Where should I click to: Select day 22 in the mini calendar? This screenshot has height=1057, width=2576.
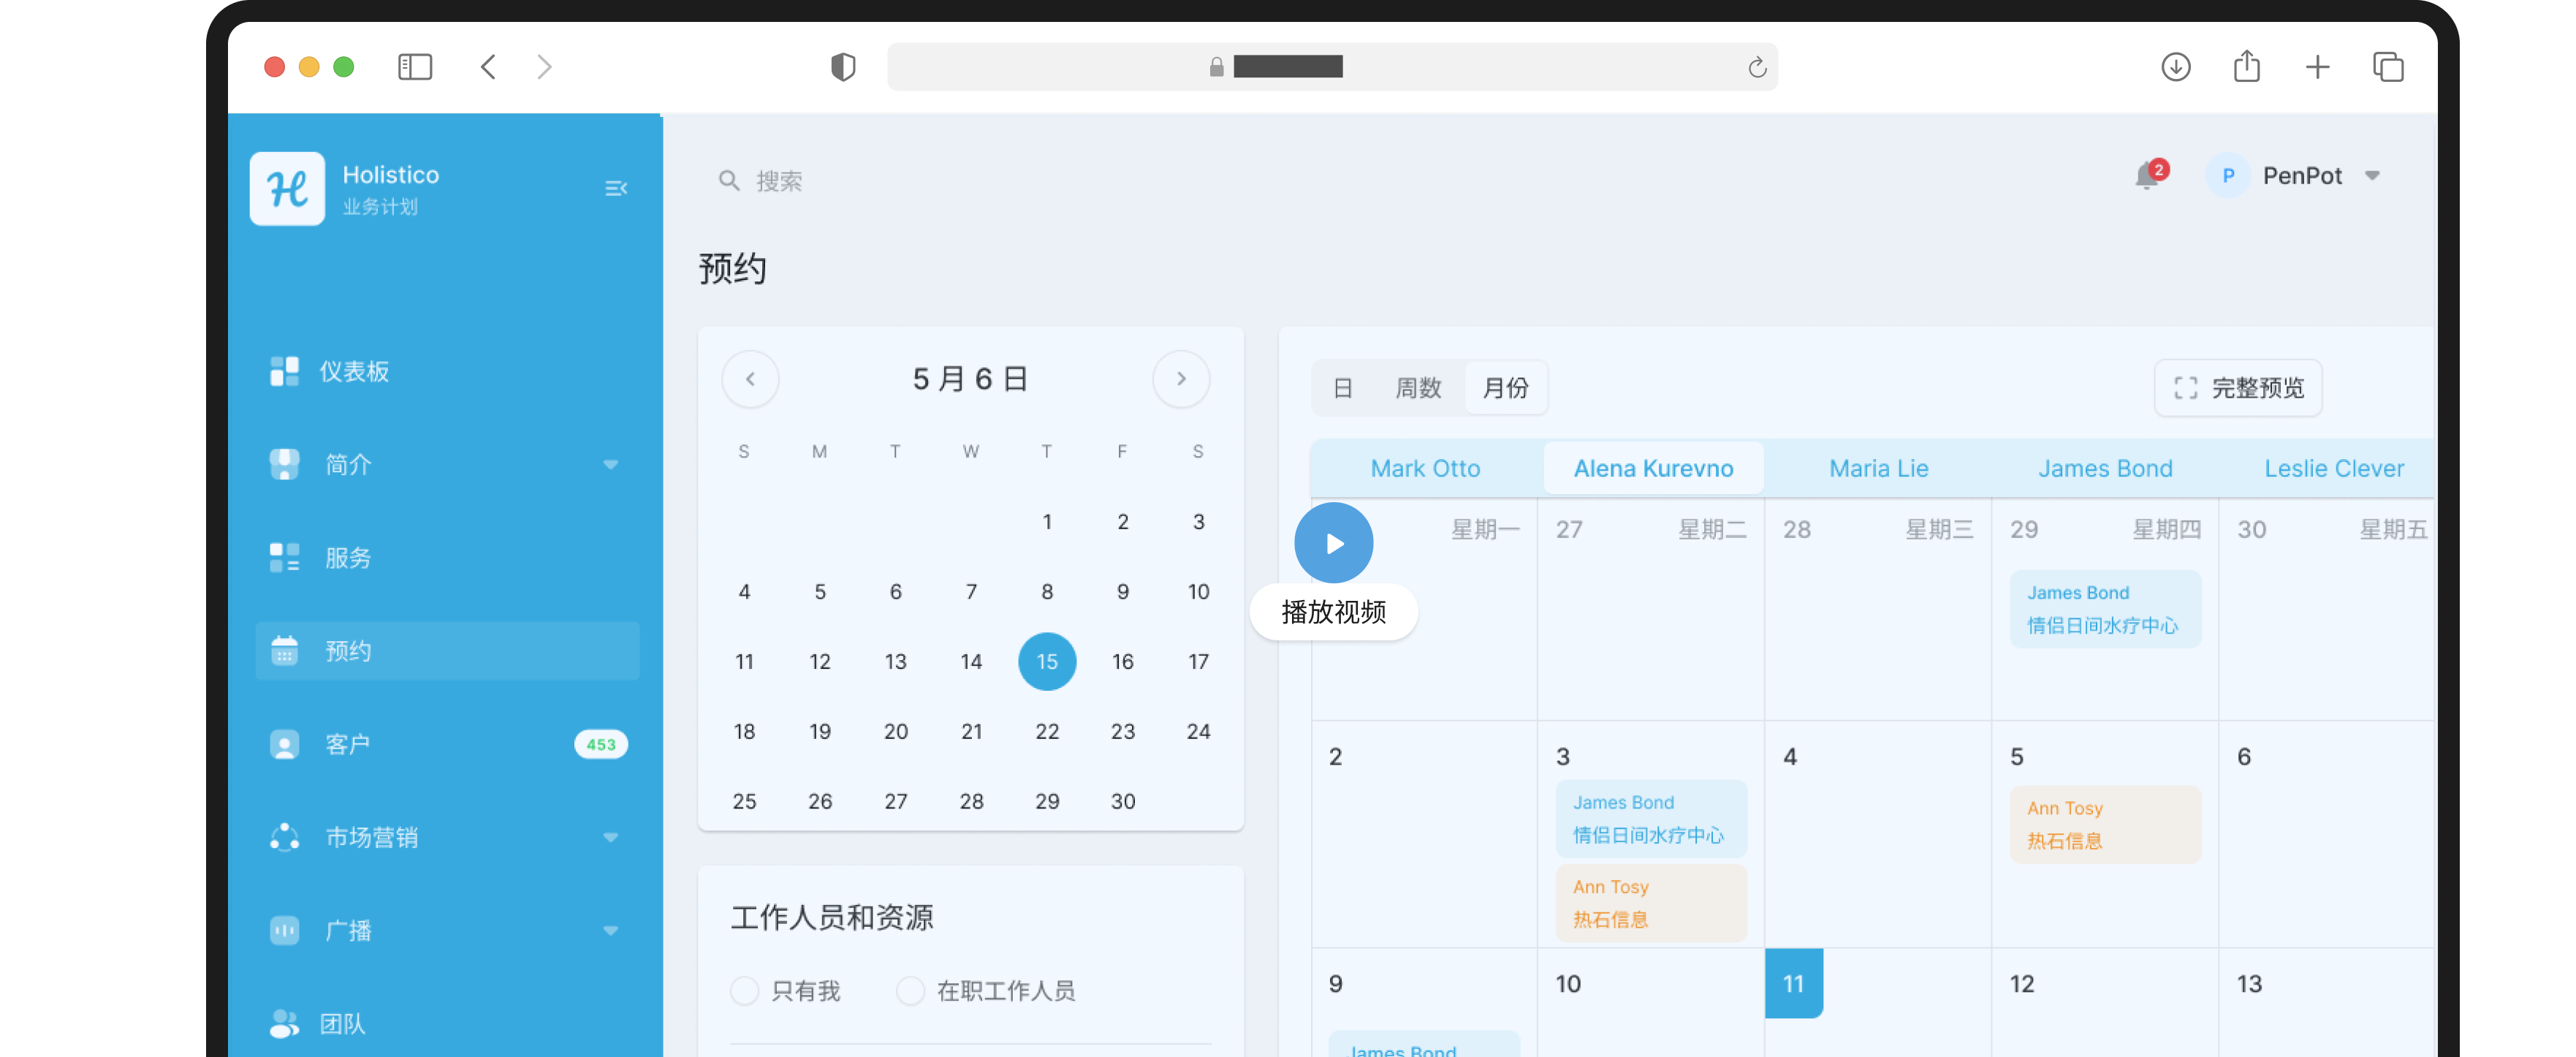pos(1046,731)
